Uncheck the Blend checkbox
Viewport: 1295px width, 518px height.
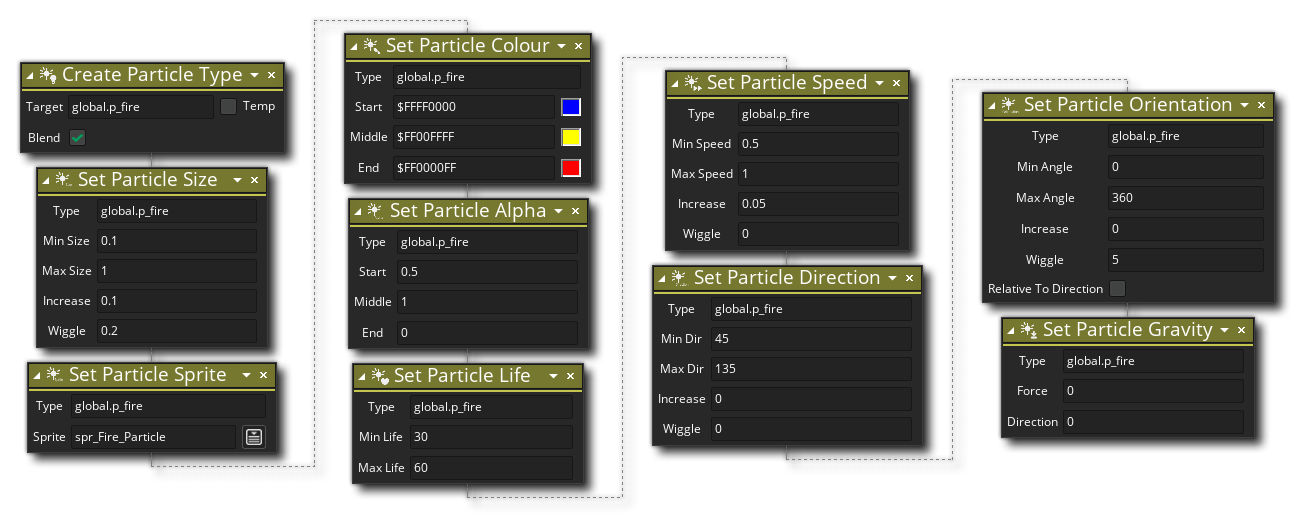[x=77, y=138]
